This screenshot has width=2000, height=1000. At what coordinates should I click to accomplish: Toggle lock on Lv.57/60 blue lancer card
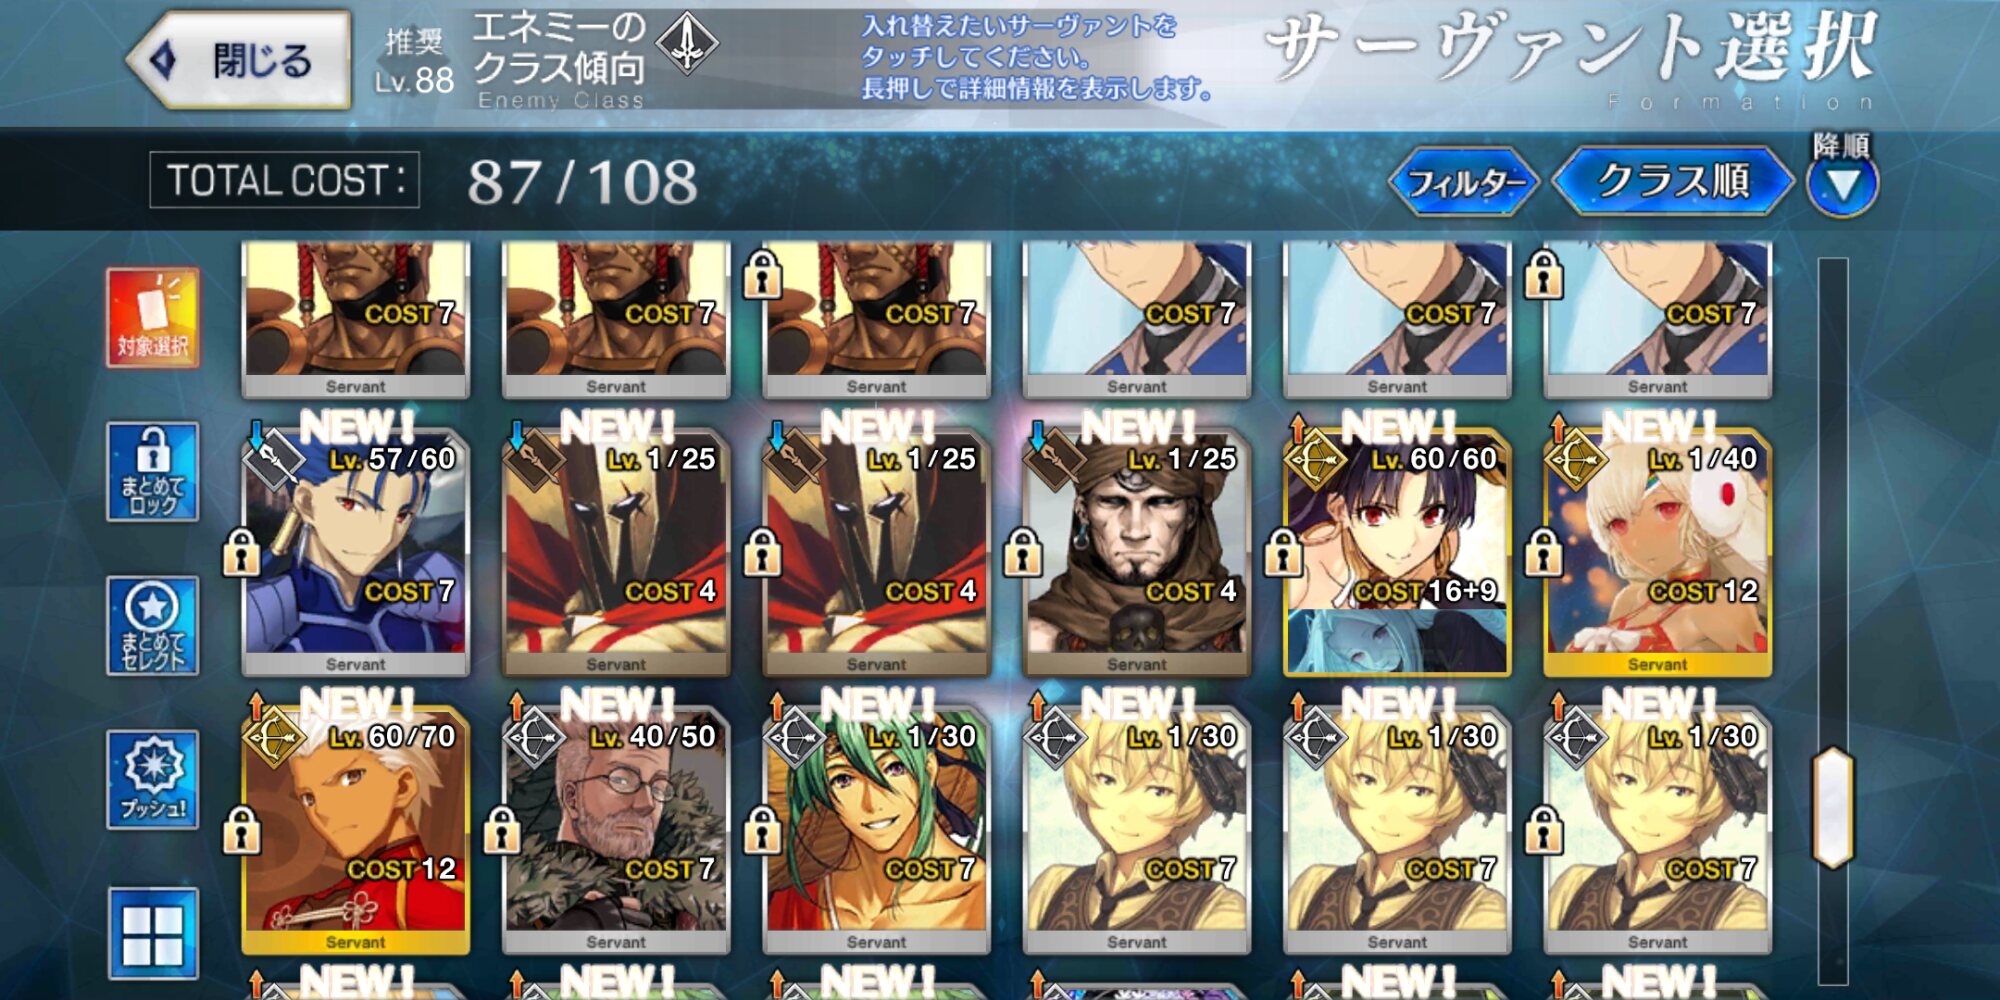[x=241, y=552]
